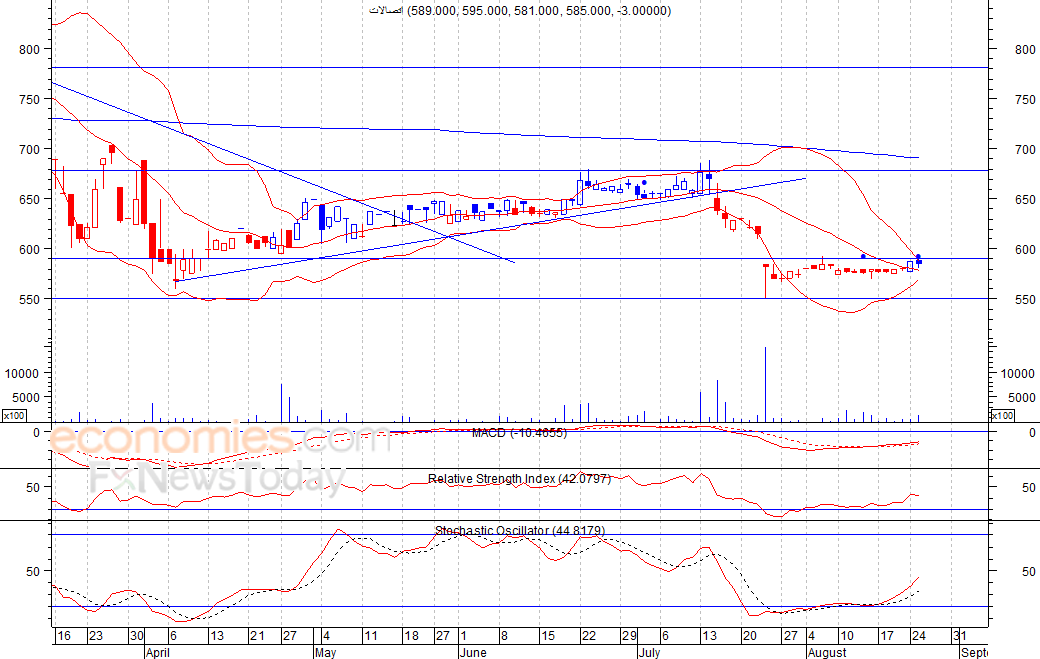Click date label 11 on time axis
Image resolution: width=1040 pixels, height=659 pixels.
pos(371,636)
